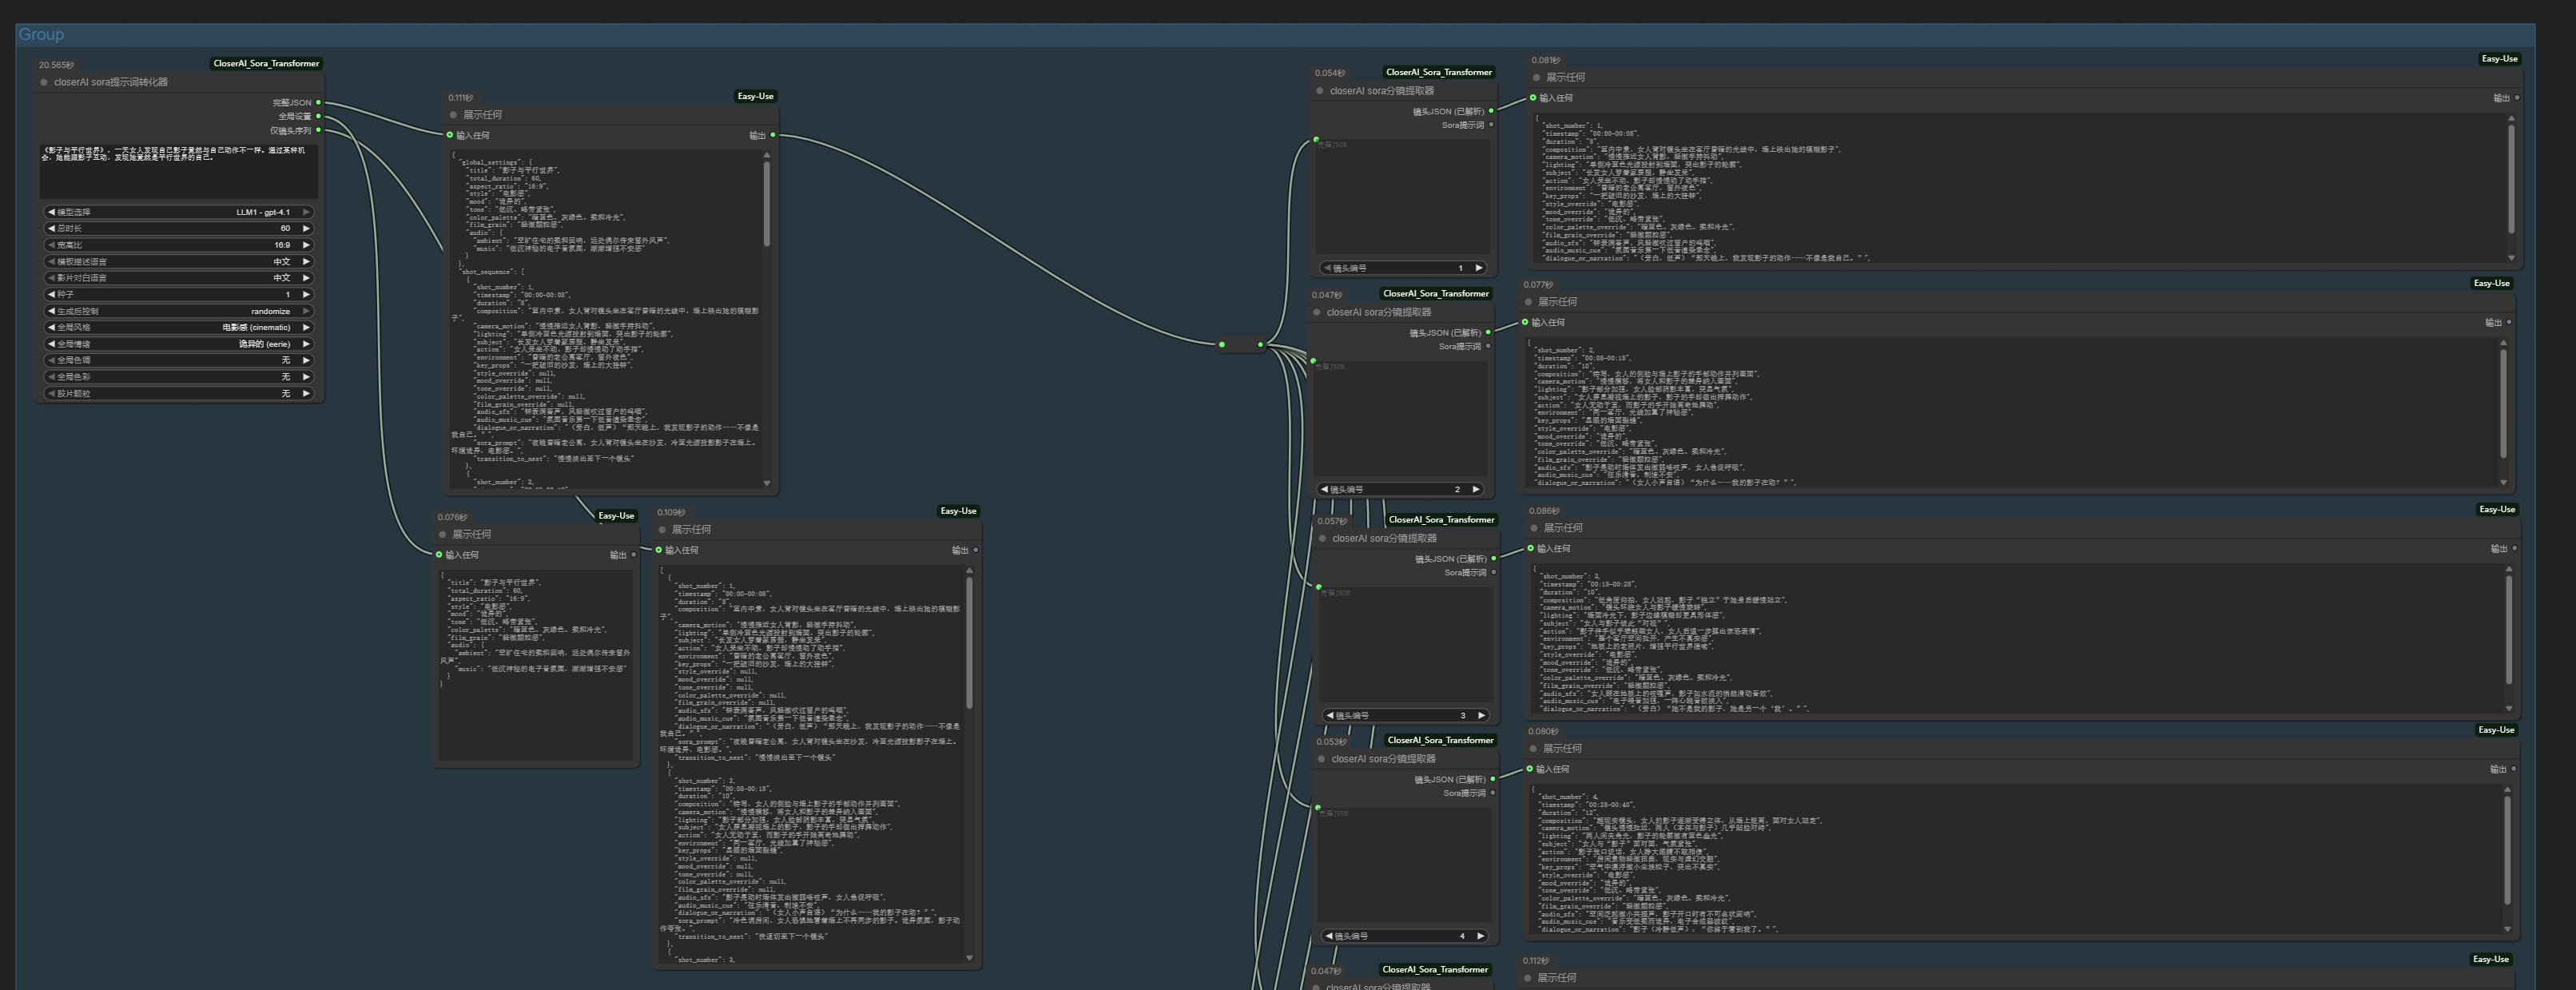Open the 模型选择 LLM1 - gpt-4.1 dropdown
The image size is (2576, 990).
coord(180,212)
